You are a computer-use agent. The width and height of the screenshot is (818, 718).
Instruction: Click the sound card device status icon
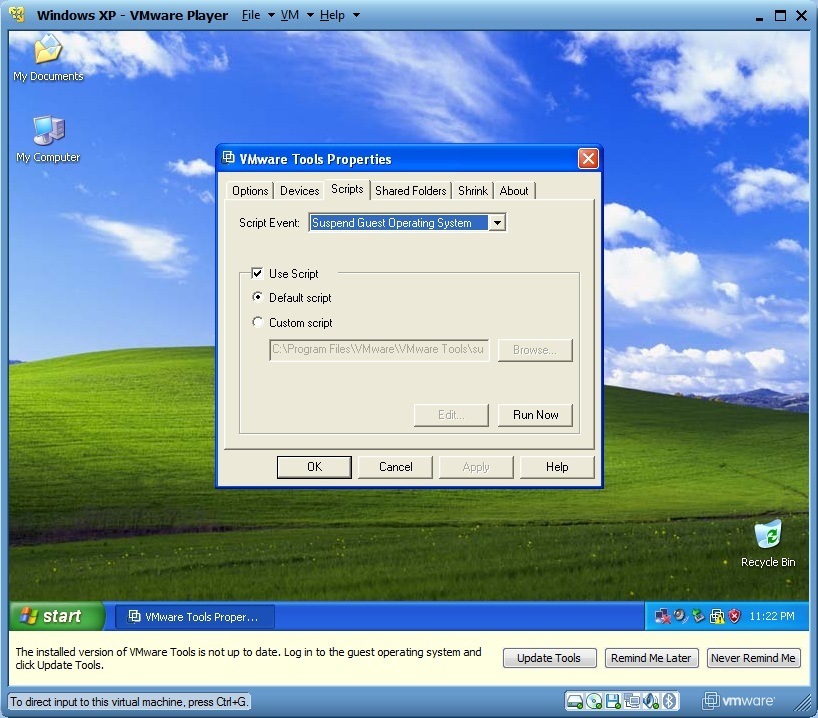click(651, 701)
